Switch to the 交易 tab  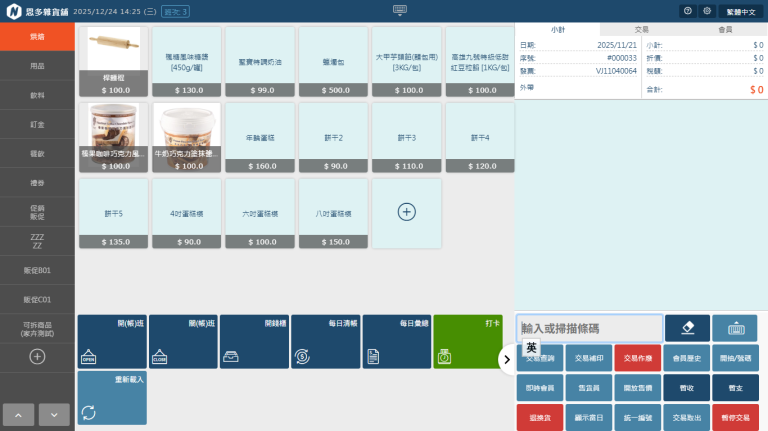(x=642, y=30)
